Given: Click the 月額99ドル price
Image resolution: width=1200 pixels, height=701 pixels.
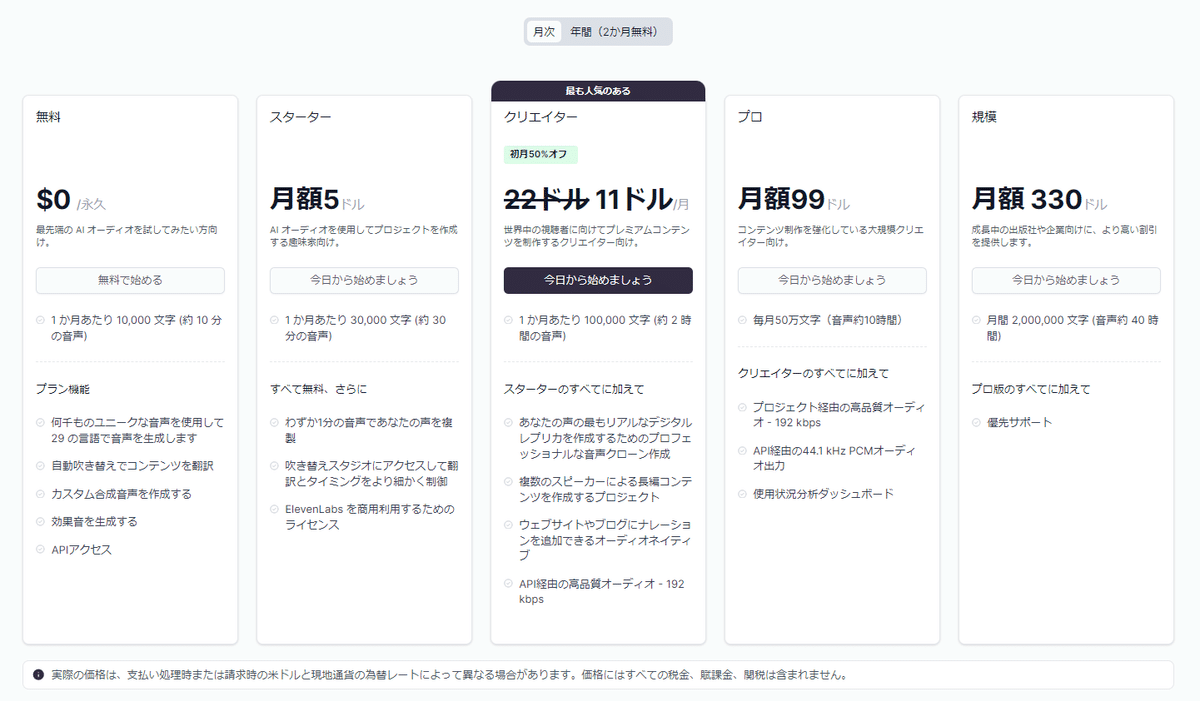Looking at the screenshot, I should pos(794,201).
